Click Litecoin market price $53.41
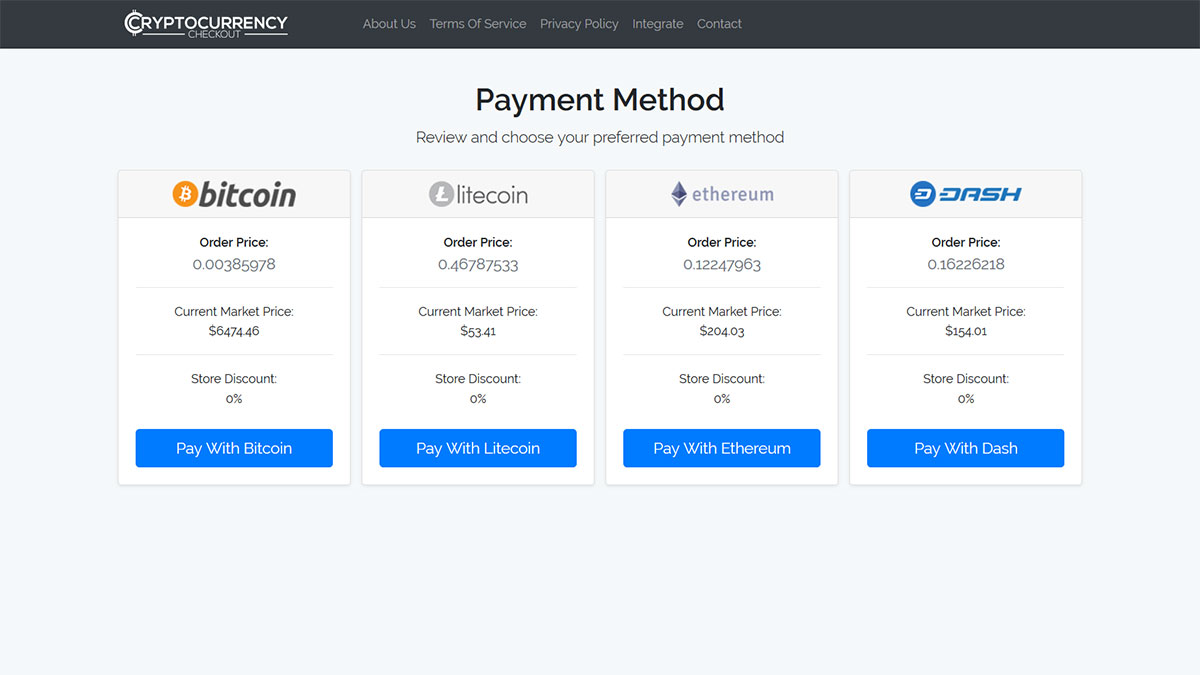The height and width of the screenshot is (675, 1200). (478, 331)
